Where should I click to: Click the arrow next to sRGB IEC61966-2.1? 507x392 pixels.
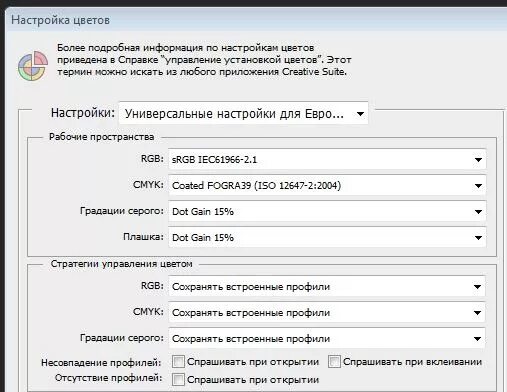478,160
